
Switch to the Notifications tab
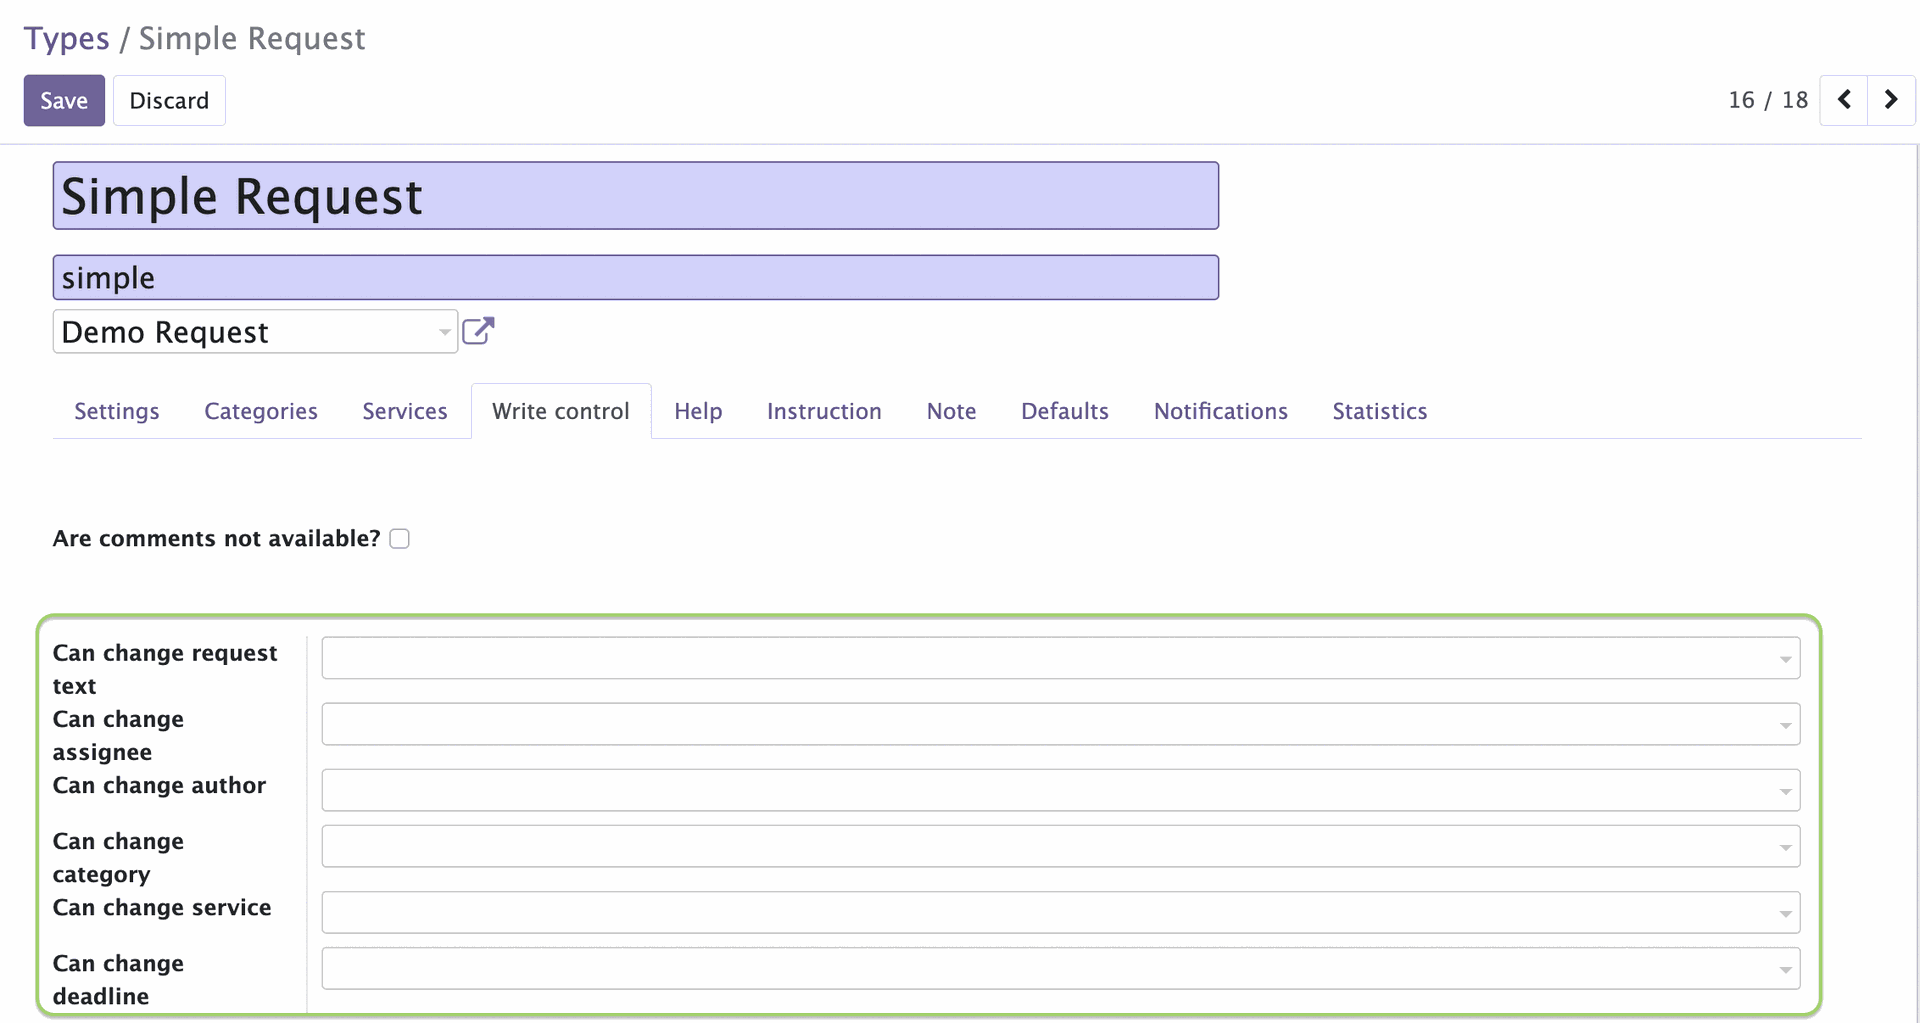(1221, 411)
